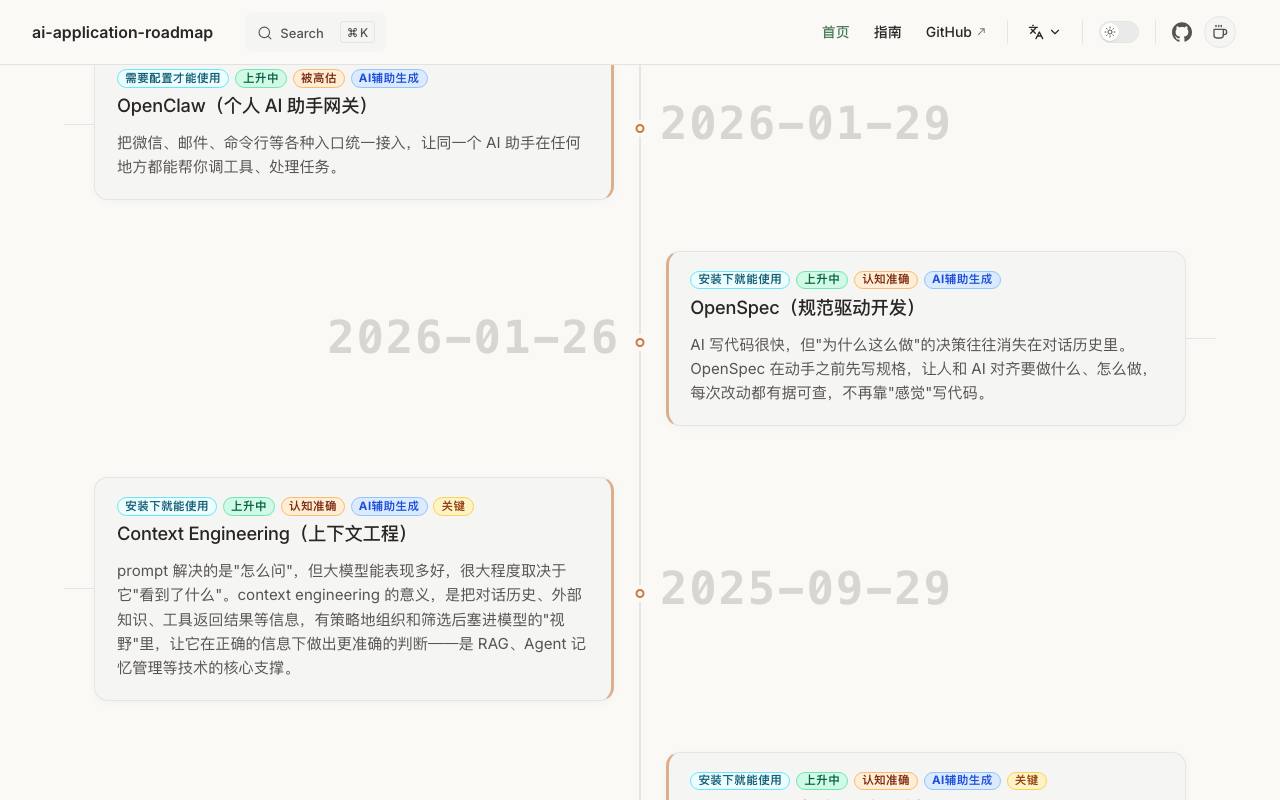Image resolution: width=1280 pixels, height=800 pixels.
Task: Click the ⌘K shortcut badge
Action: pyautogui.click(x=358, y=33)
